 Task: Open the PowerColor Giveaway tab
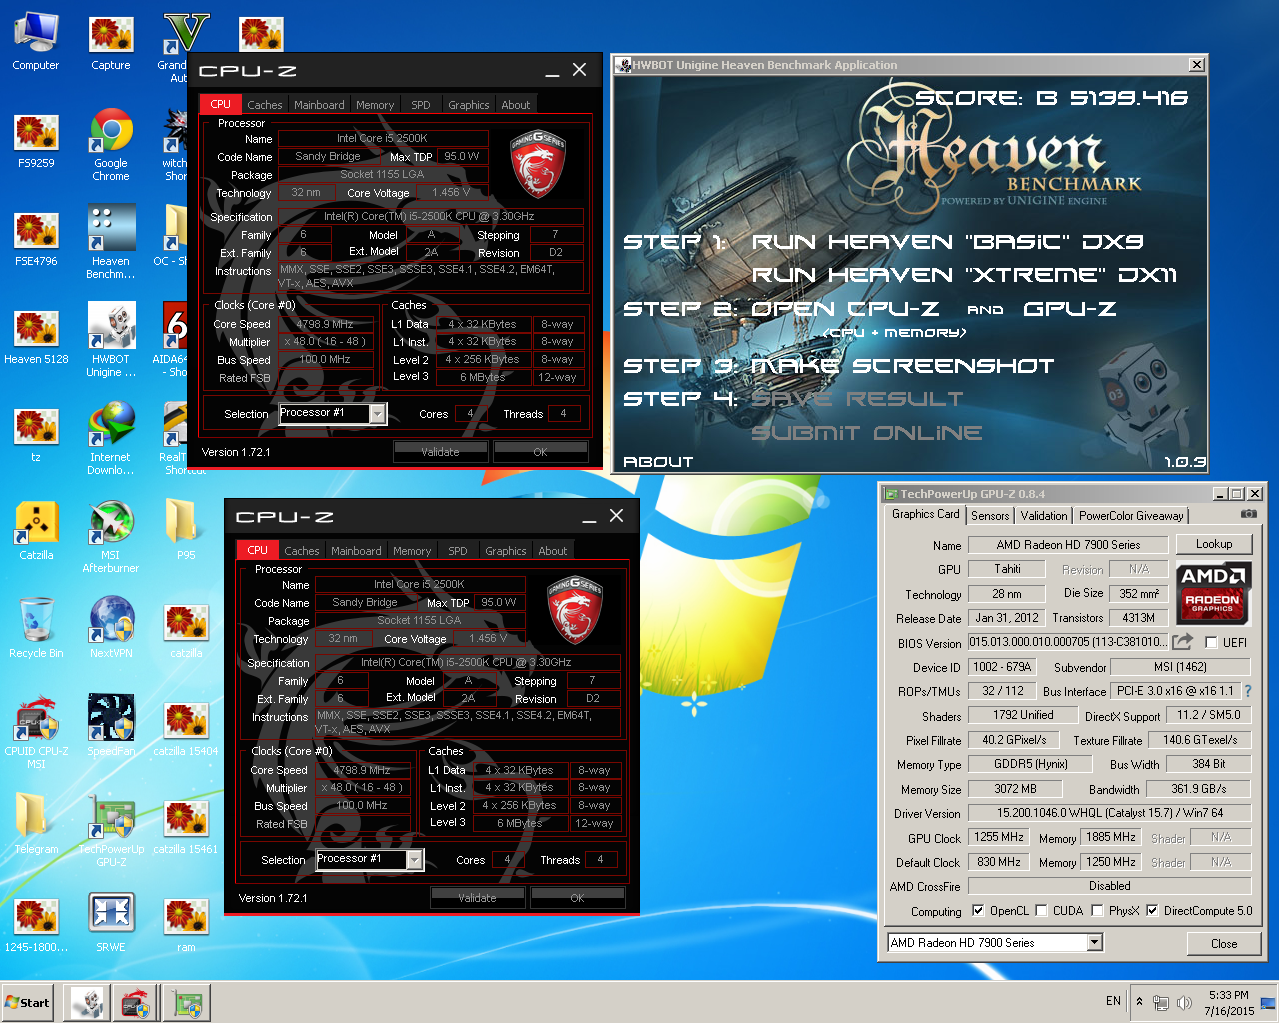(1131, 516)
